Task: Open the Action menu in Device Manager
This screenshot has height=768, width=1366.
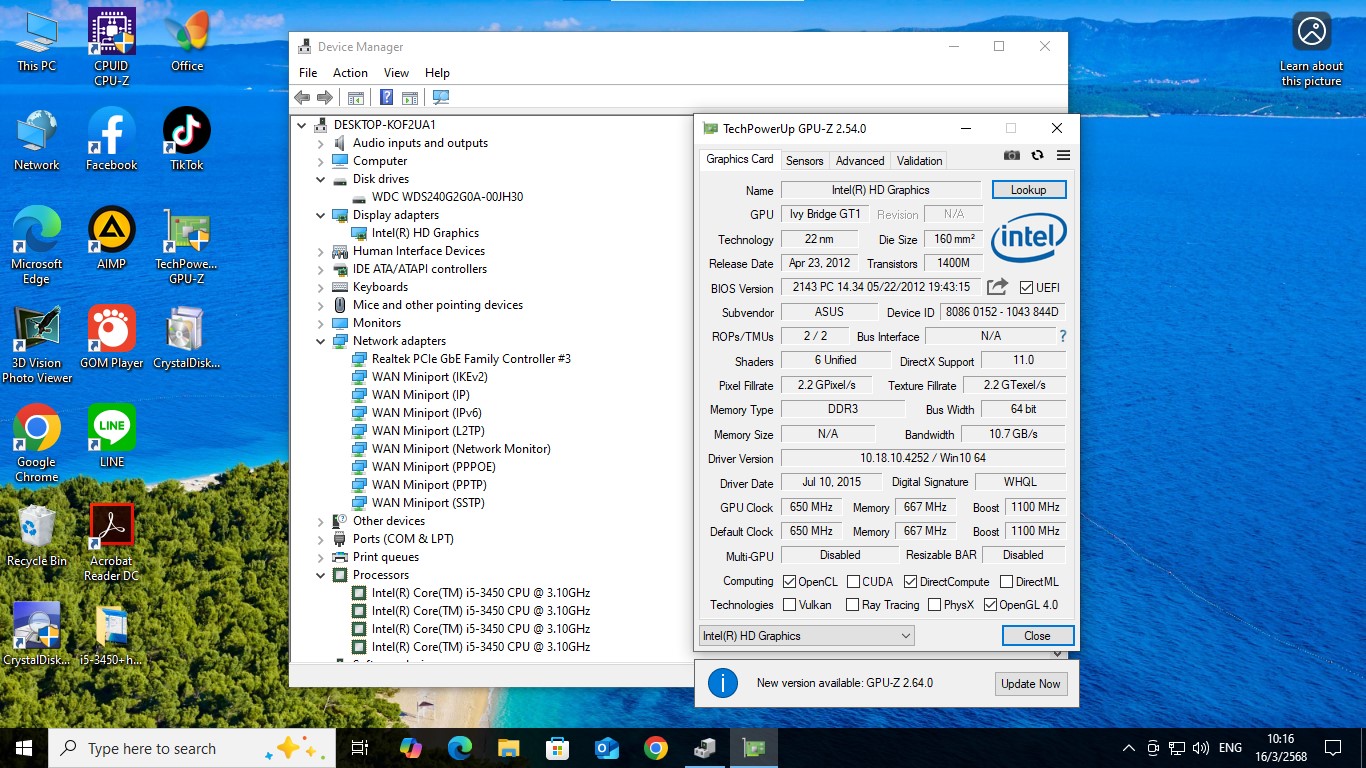Action: [x=350, y=73]
